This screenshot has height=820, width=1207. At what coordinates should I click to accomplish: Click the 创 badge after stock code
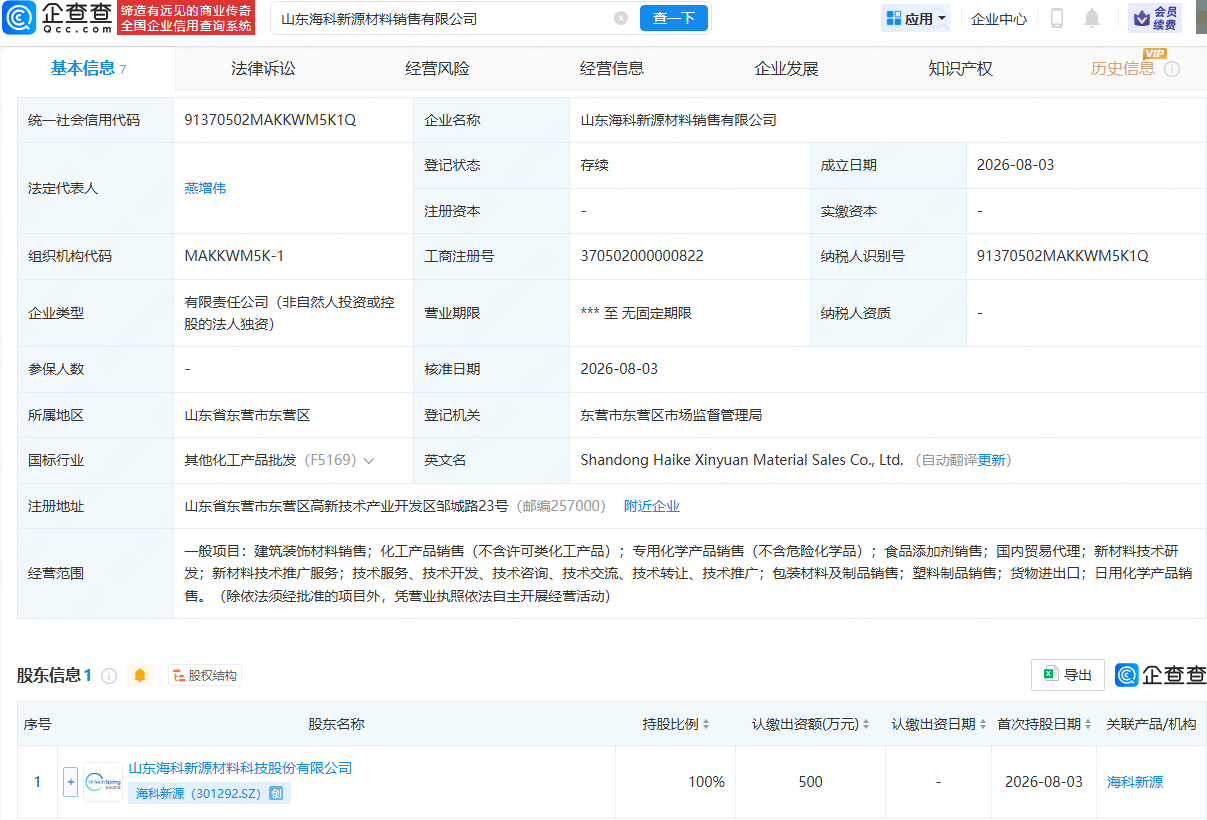278,794
